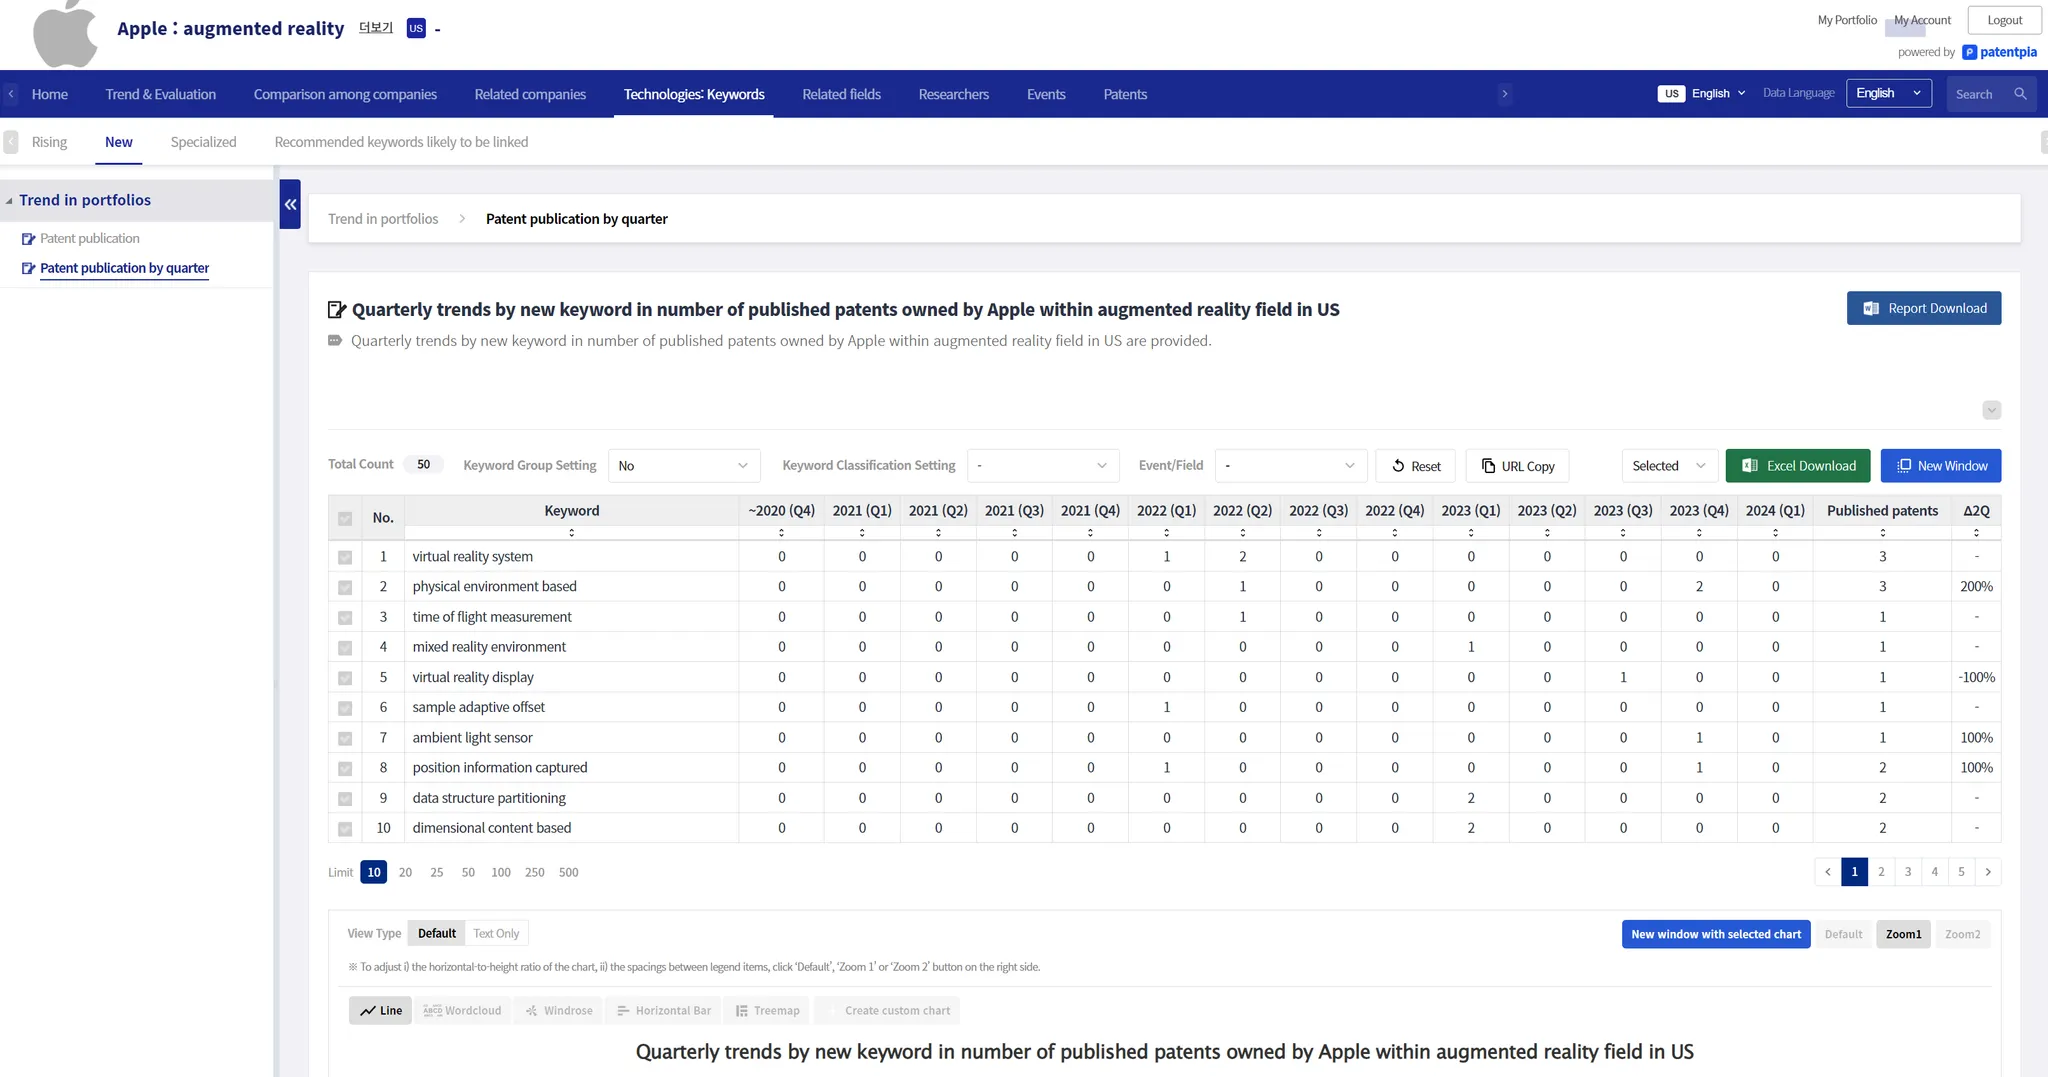
Task: Open the Keyword Group Setting dropdown
Action: (x=683, y=466)
